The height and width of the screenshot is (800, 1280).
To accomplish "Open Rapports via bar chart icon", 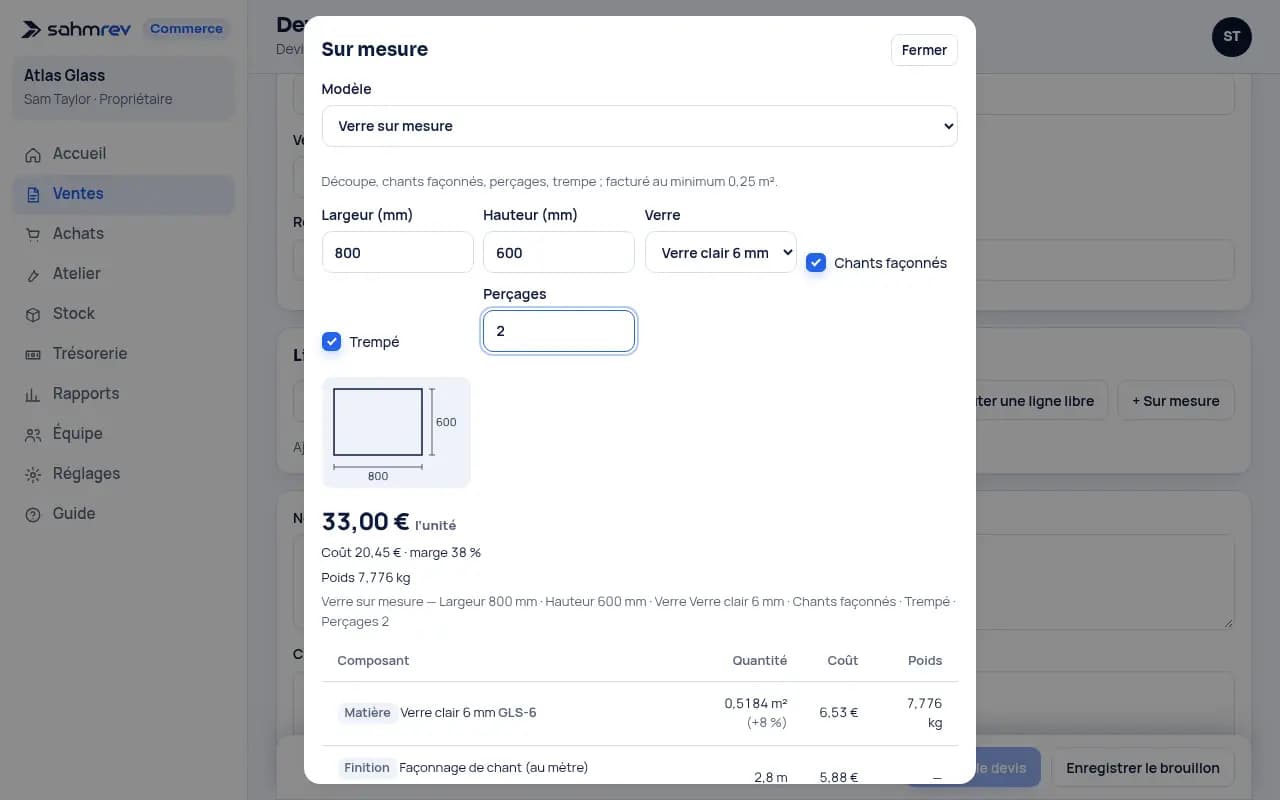I will pos(33,394).
